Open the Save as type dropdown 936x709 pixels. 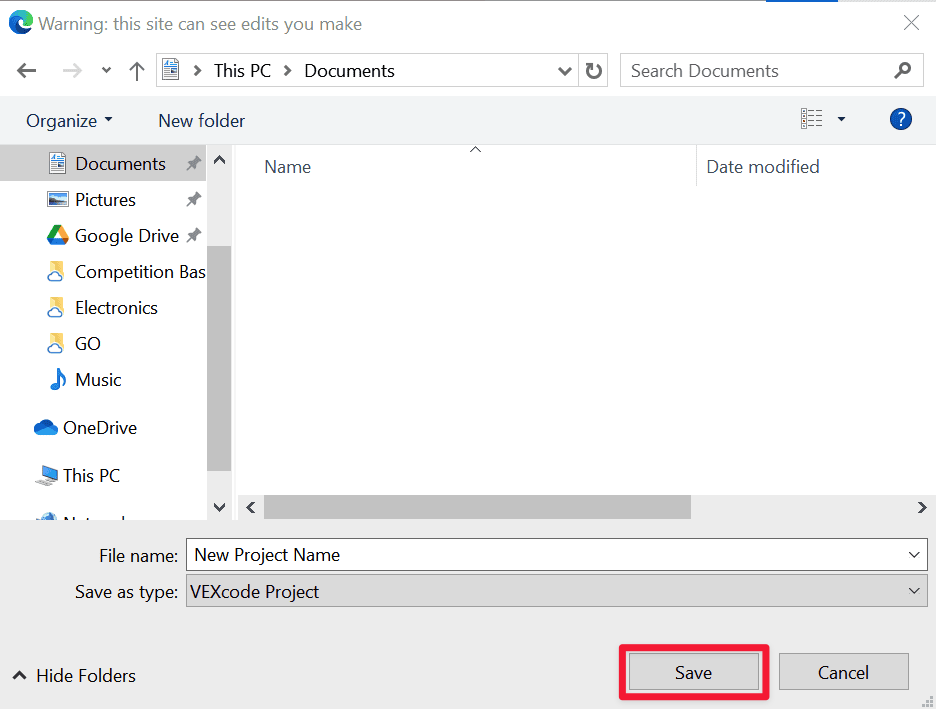911,590
